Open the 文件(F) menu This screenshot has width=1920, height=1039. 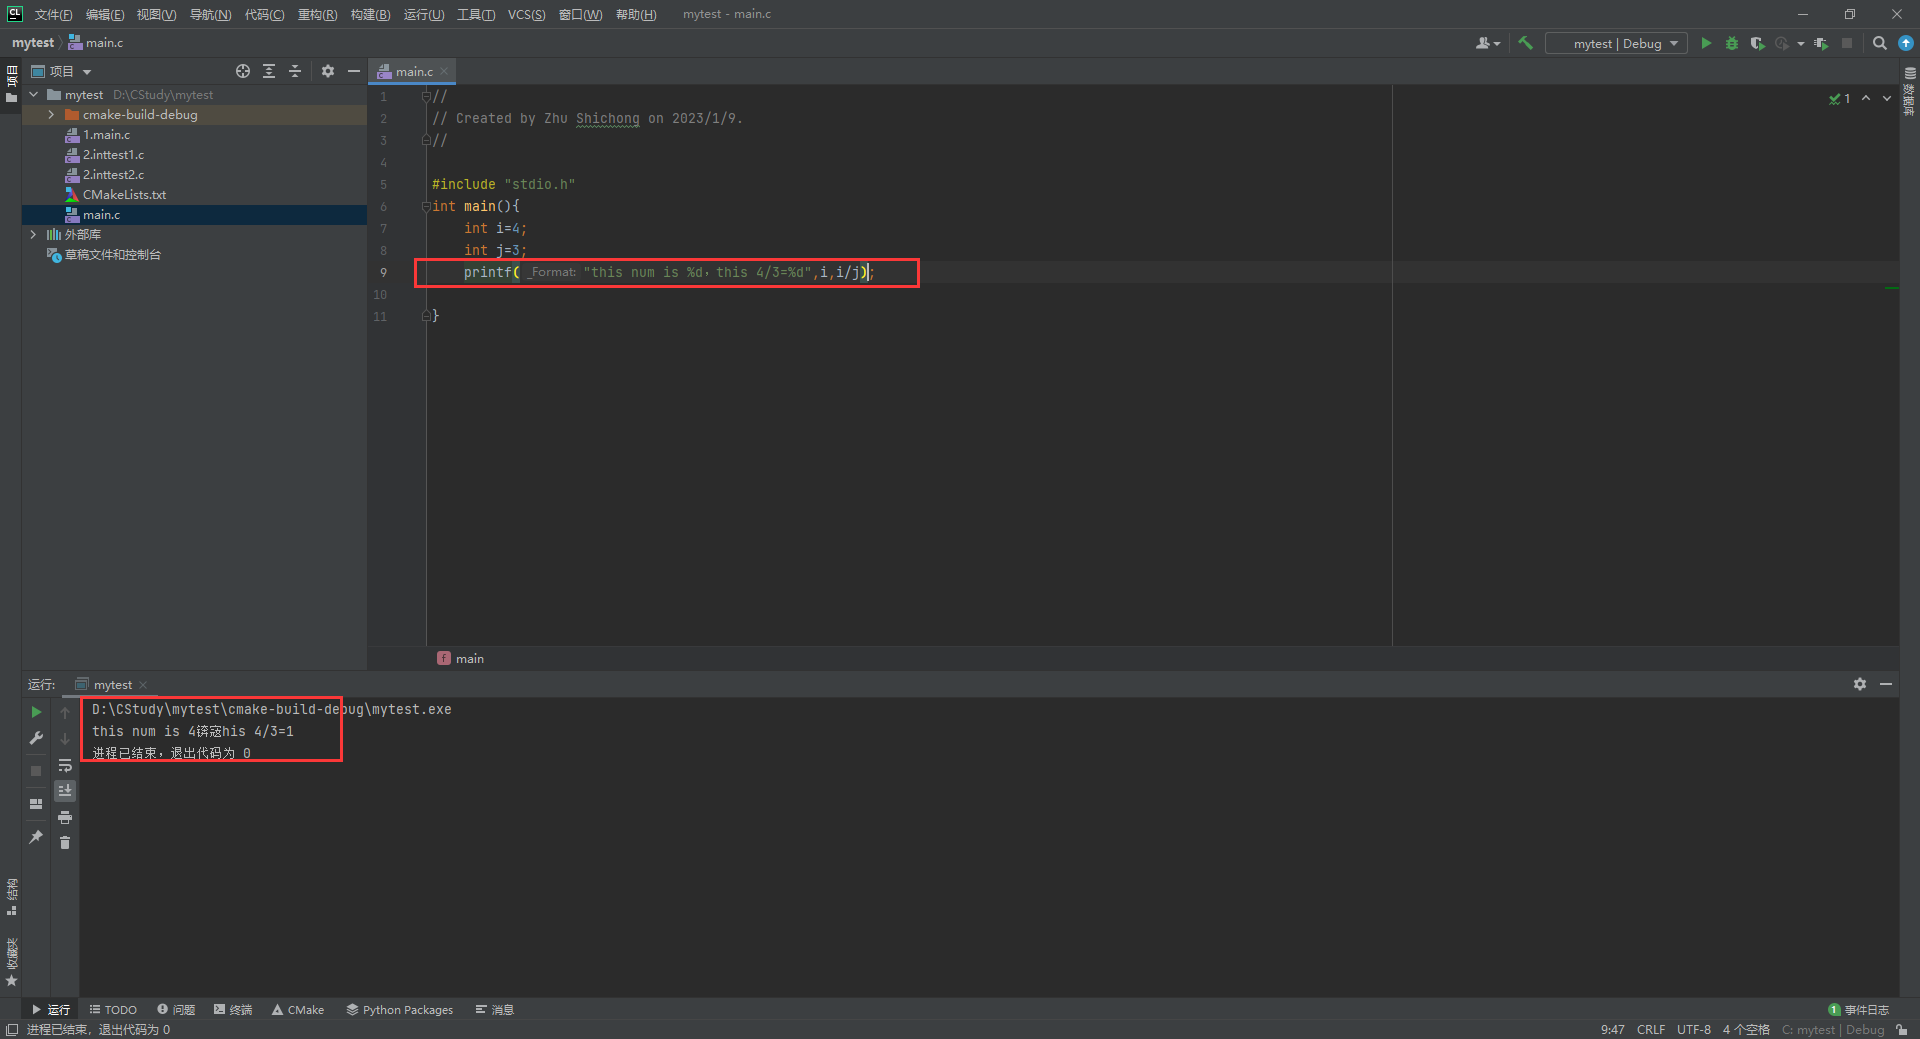[x=54, y=14]
